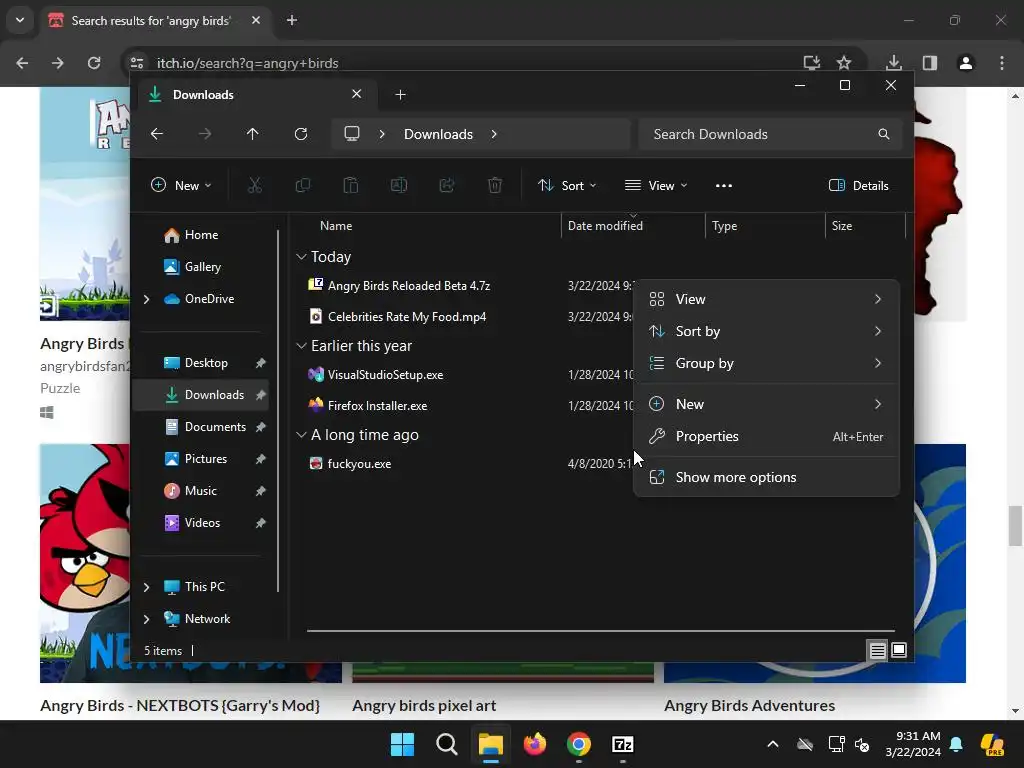Screen dimensions: 1024x768
Task: Collapse the A long time ago group
Action: click(301, 434)
